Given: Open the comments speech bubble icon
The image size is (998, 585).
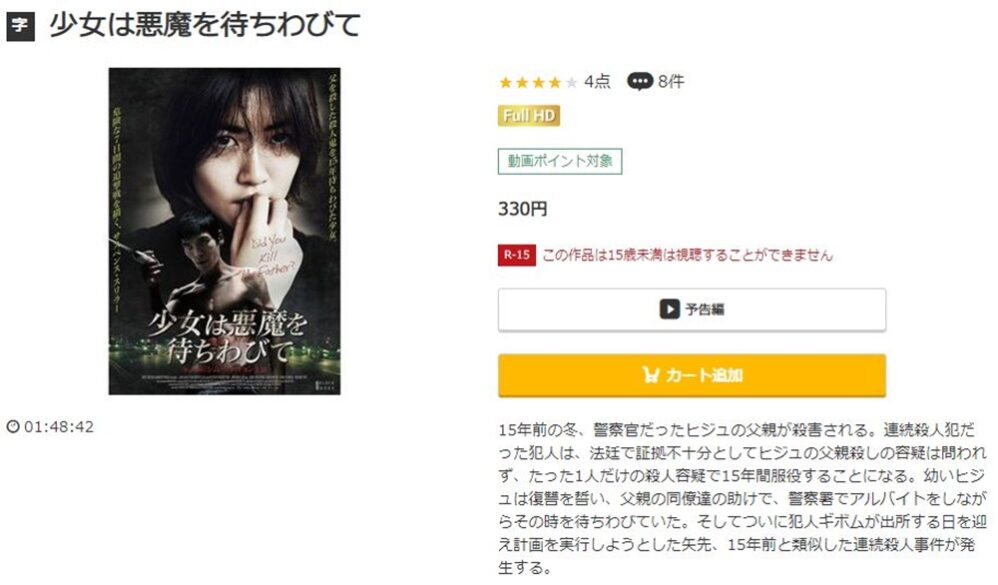Looking at the screenshot, I should coord(640,81).
